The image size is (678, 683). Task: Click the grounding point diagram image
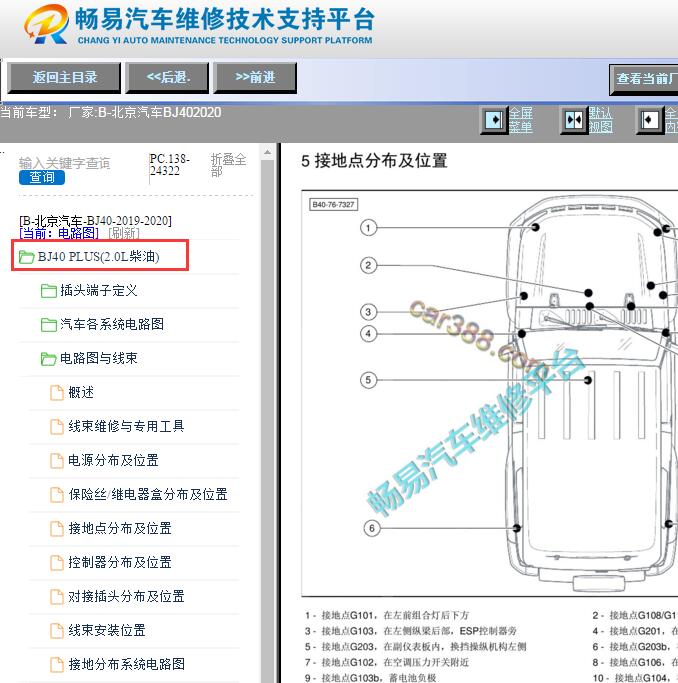(x=490, y=393)
